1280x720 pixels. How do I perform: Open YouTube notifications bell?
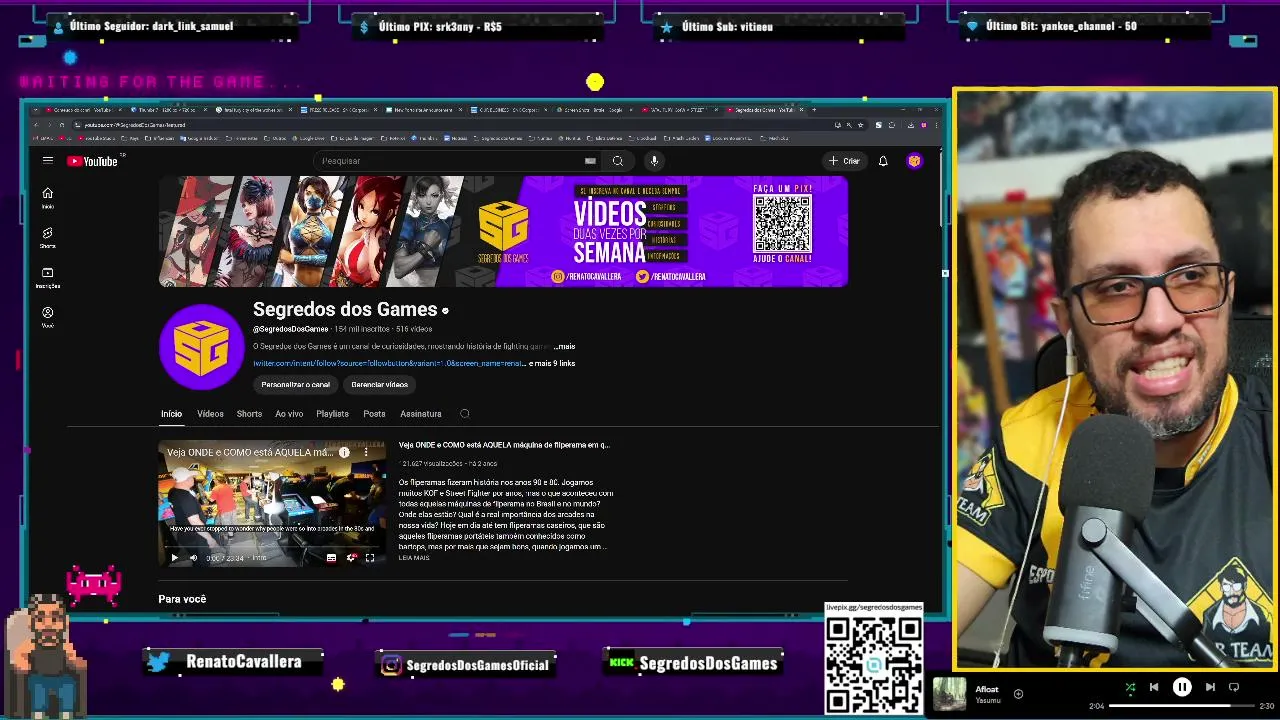tap(883, 161)
